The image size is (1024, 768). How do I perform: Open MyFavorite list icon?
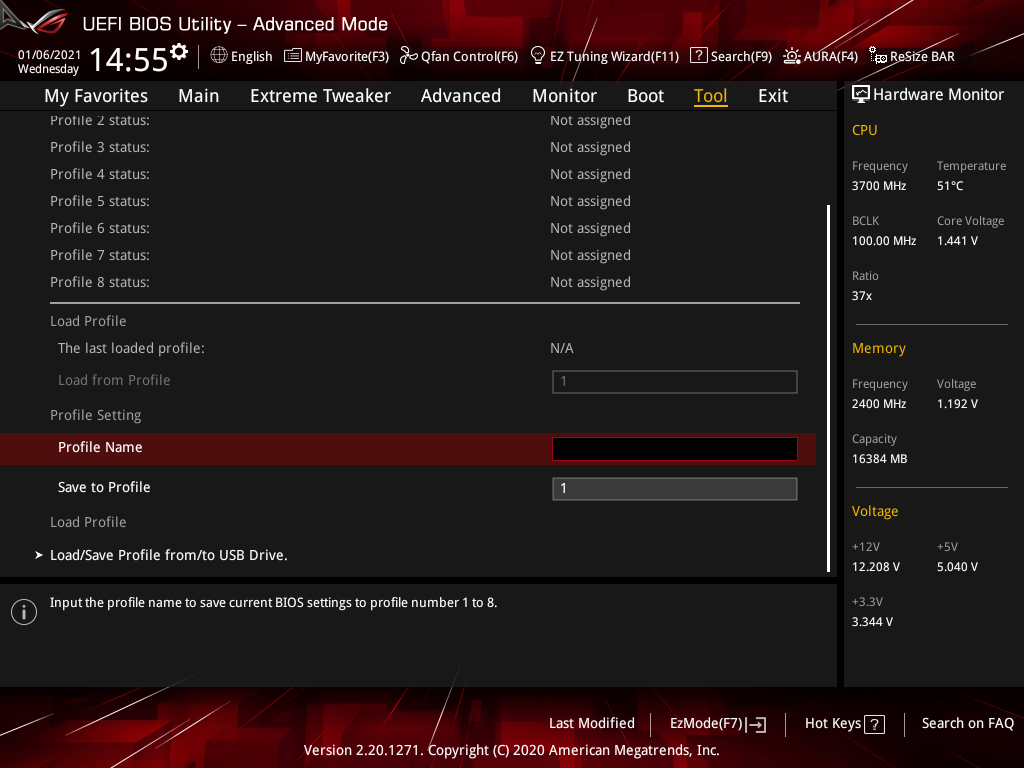[293, 56]
